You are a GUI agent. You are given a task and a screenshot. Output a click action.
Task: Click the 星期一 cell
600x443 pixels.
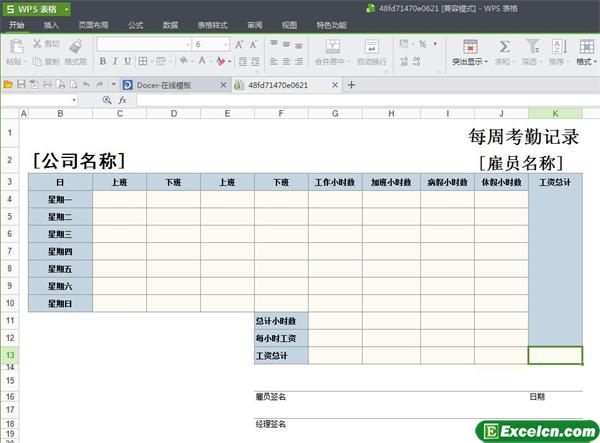click(60, 199)
